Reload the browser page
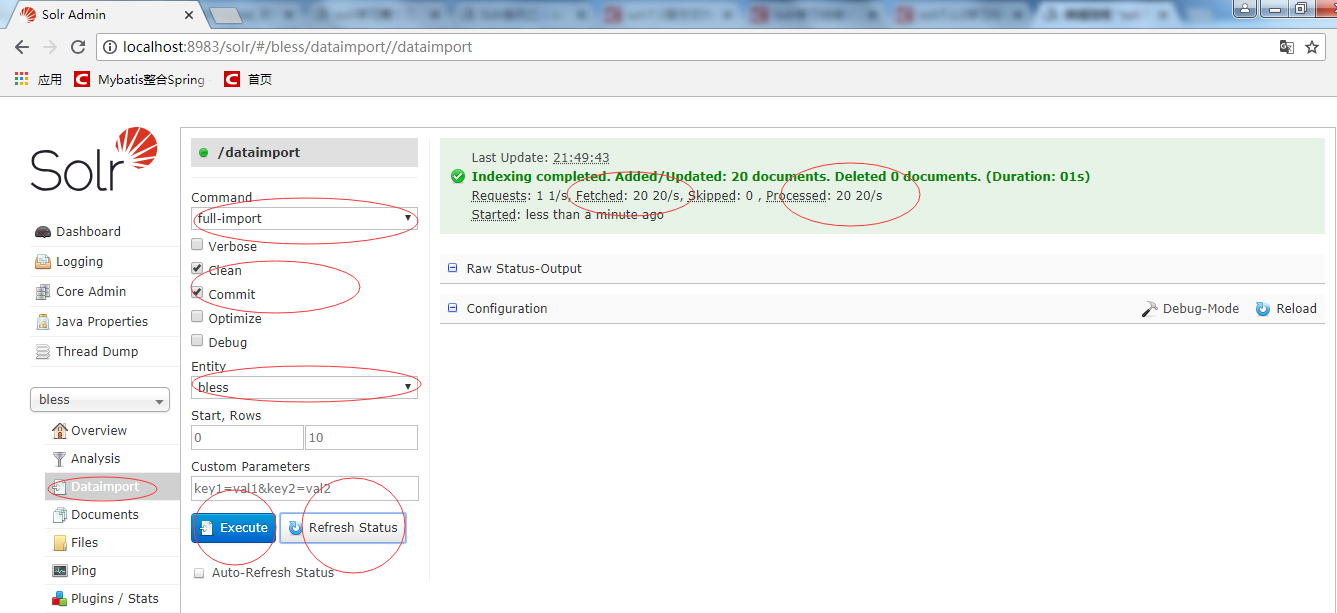Viewport: 1337px width, 613px height. pos(78,47)
